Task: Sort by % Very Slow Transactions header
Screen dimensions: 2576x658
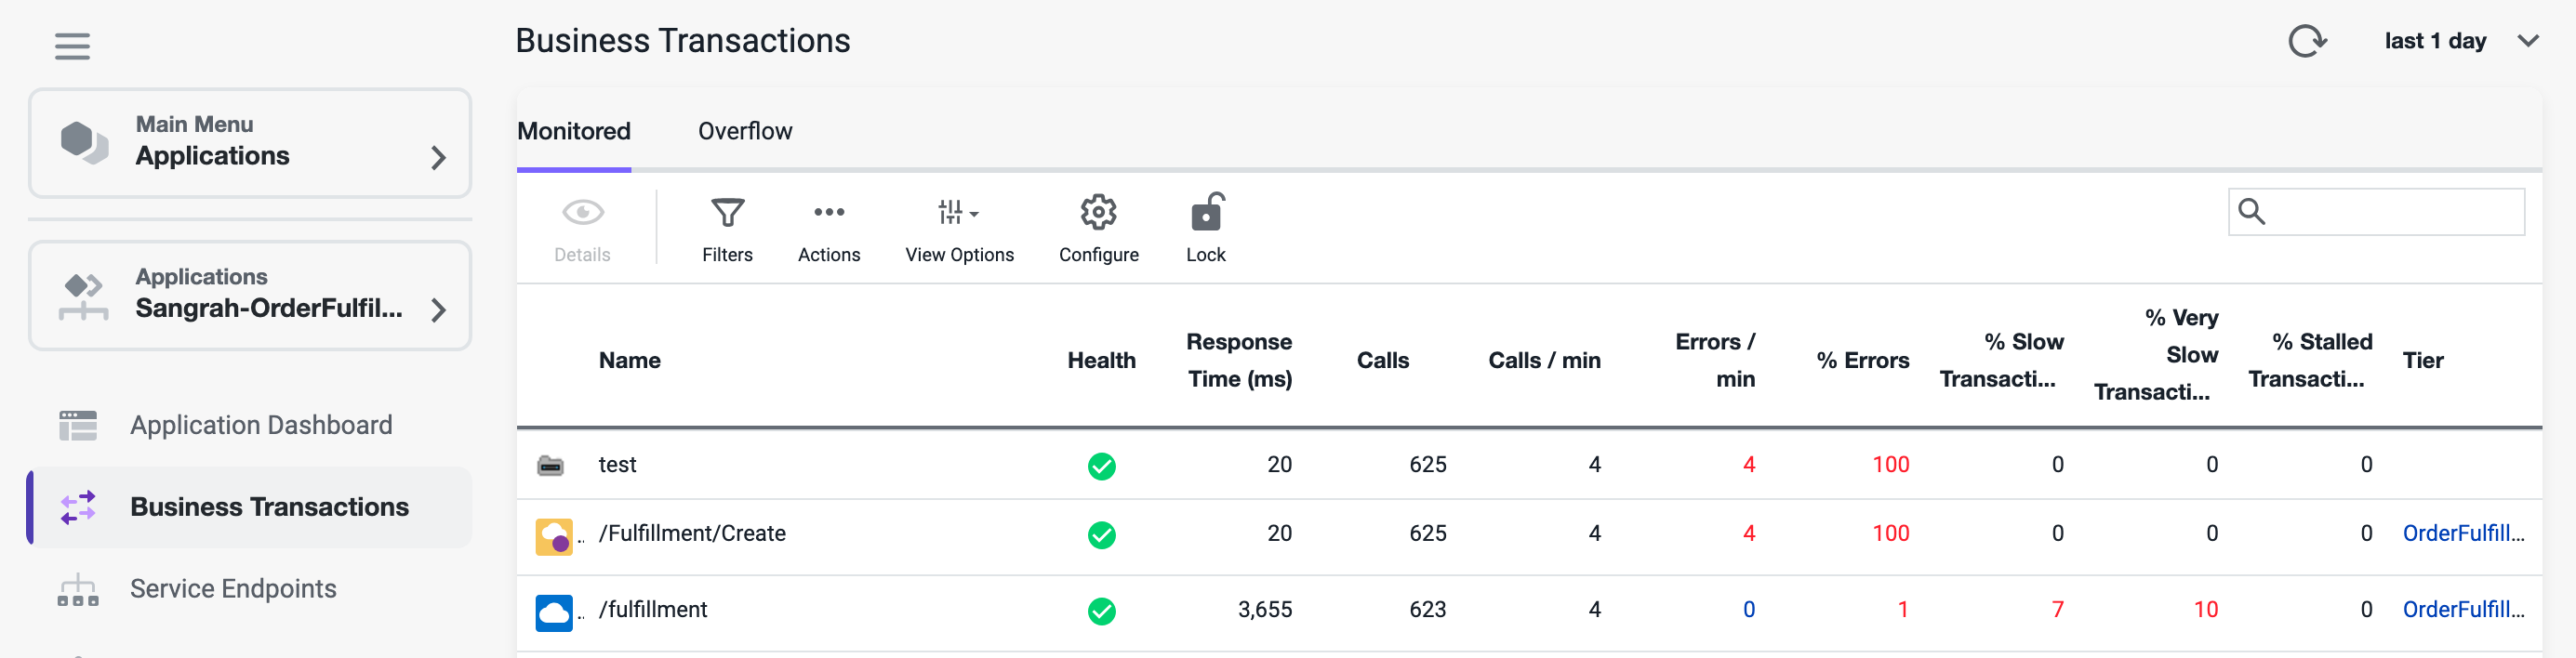Action: pyautogui.click(x=2156, y=355)
